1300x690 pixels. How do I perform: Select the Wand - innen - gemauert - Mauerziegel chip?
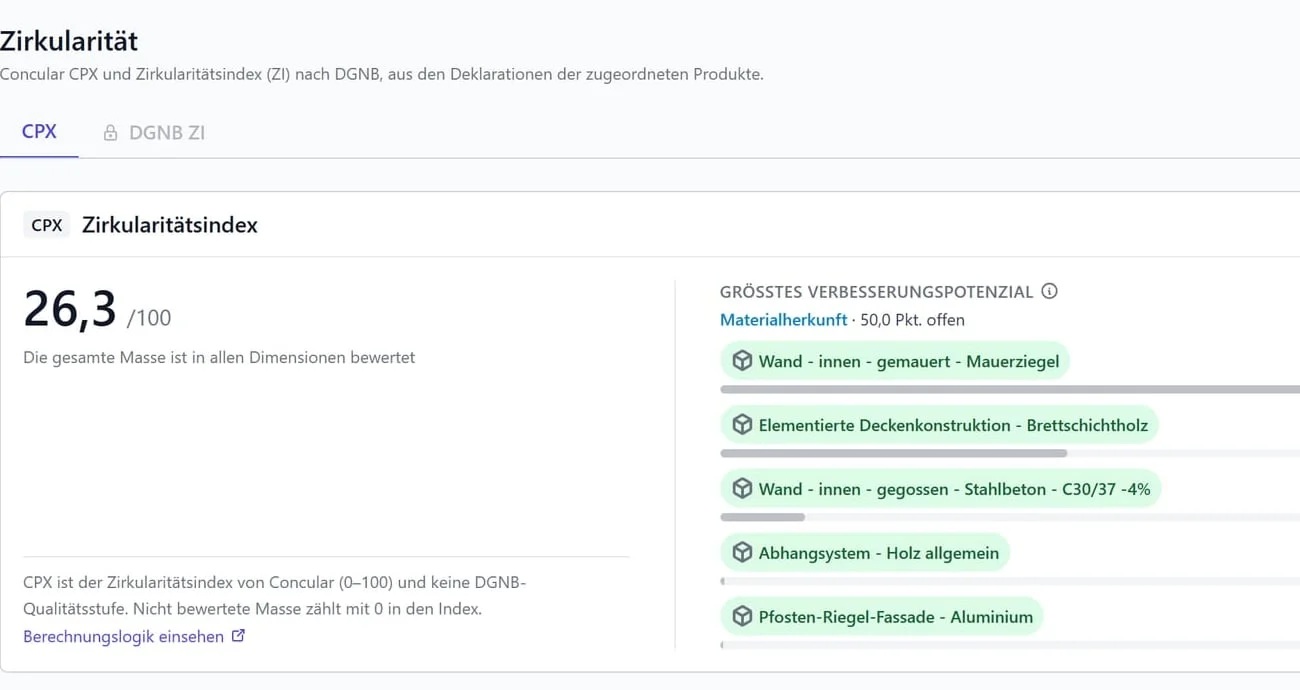[895, 361]
